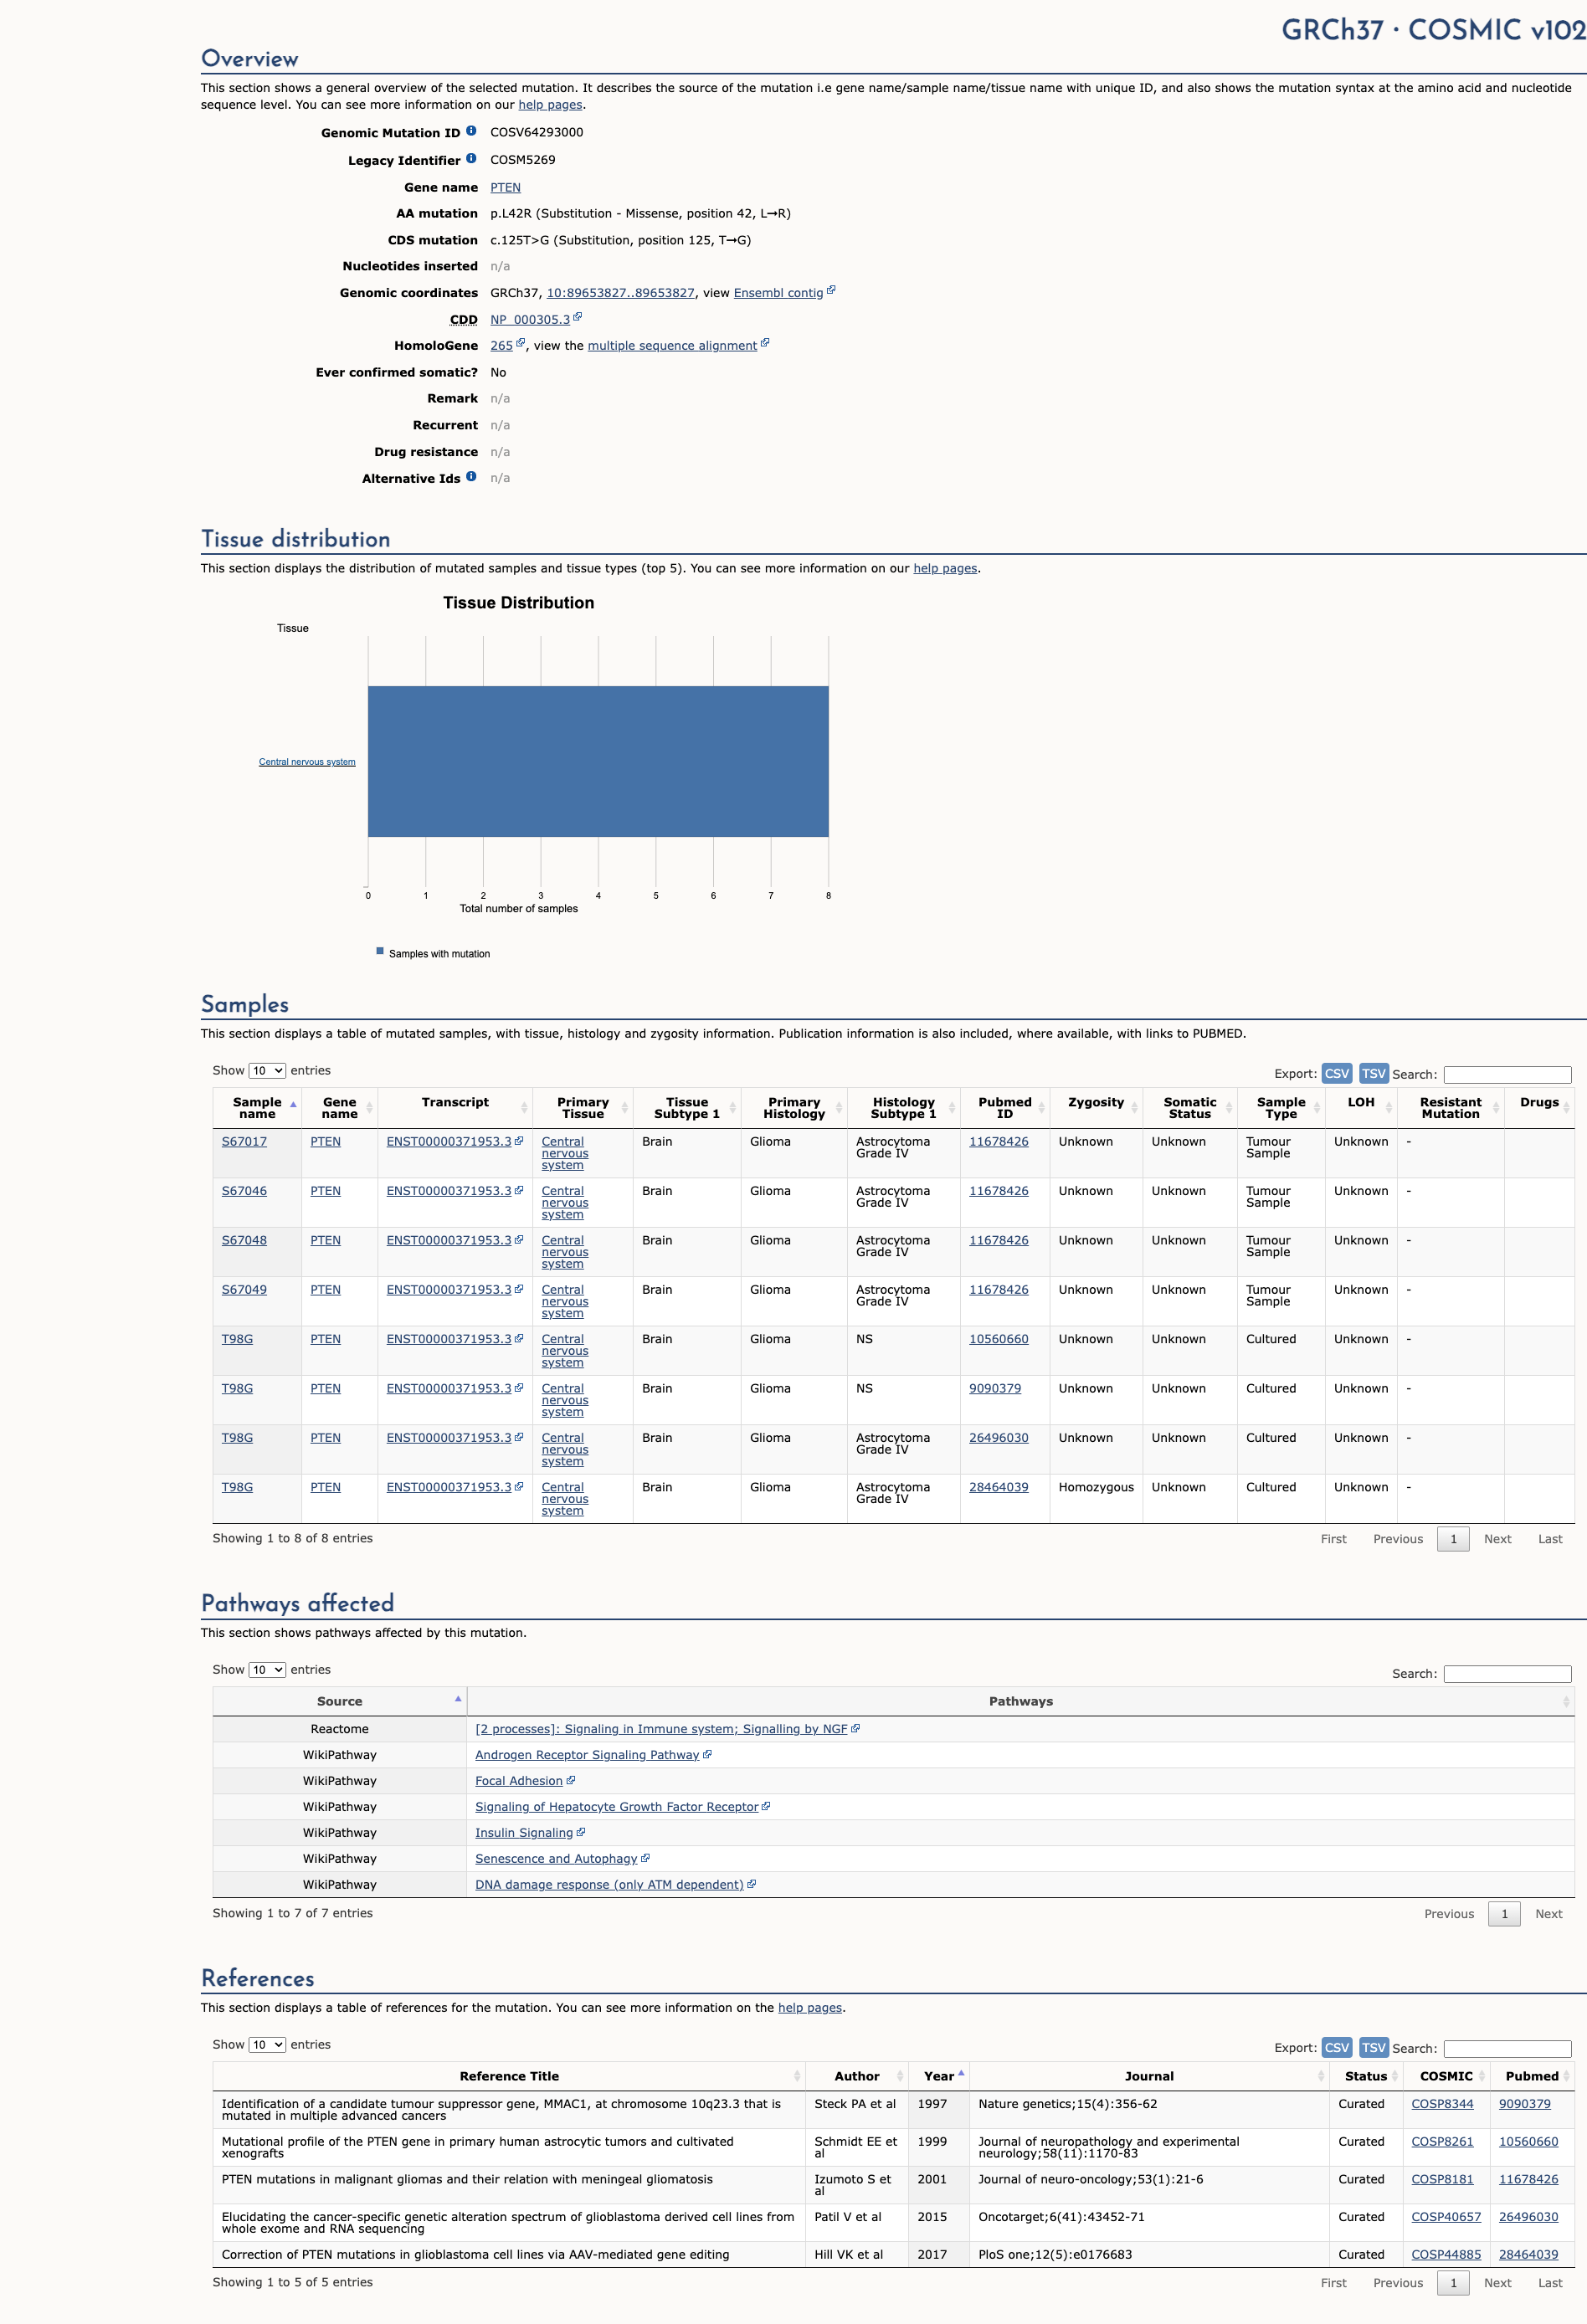
Task: Sort references by Journal column
Action: tap(1149, 2076)
